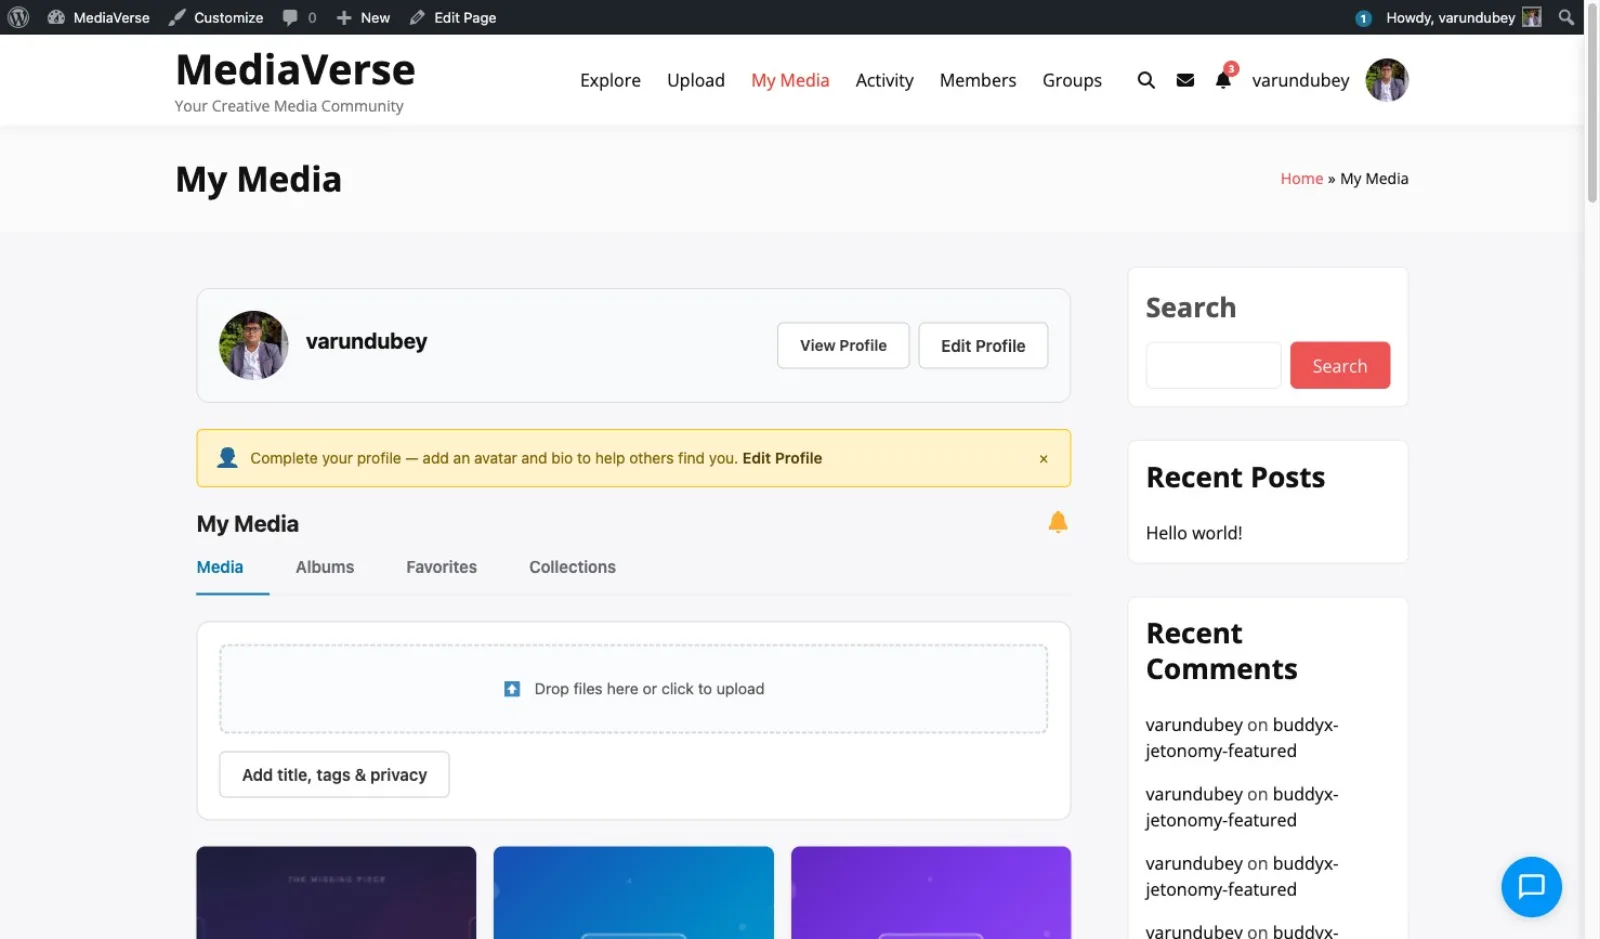Viewport: 1600px width, 939px height.
Task: Open the chat bubble floating button
Action: (x=1531, y=887)
